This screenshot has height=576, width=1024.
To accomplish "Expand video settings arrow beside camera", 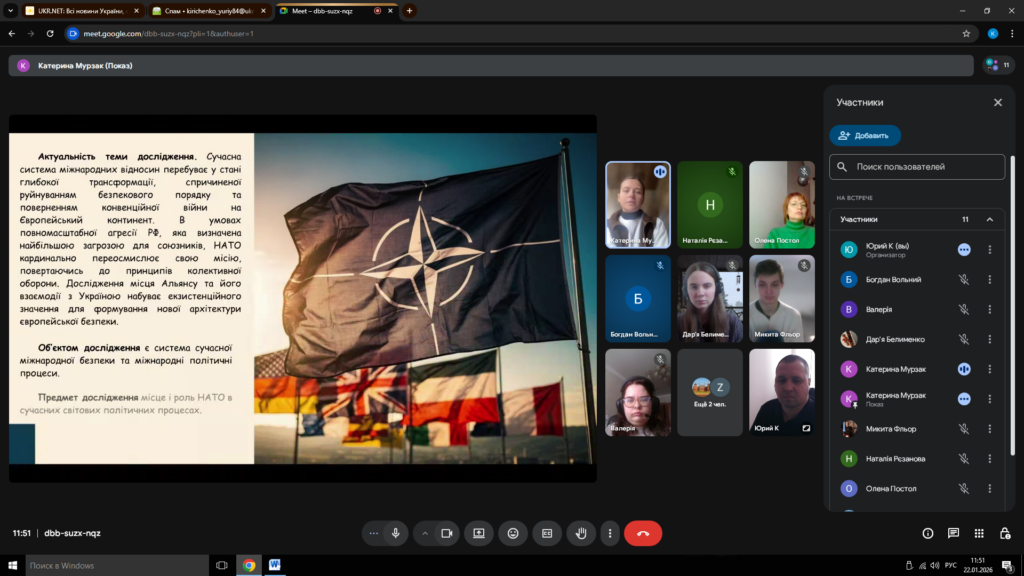I will (x=425, y=533).
